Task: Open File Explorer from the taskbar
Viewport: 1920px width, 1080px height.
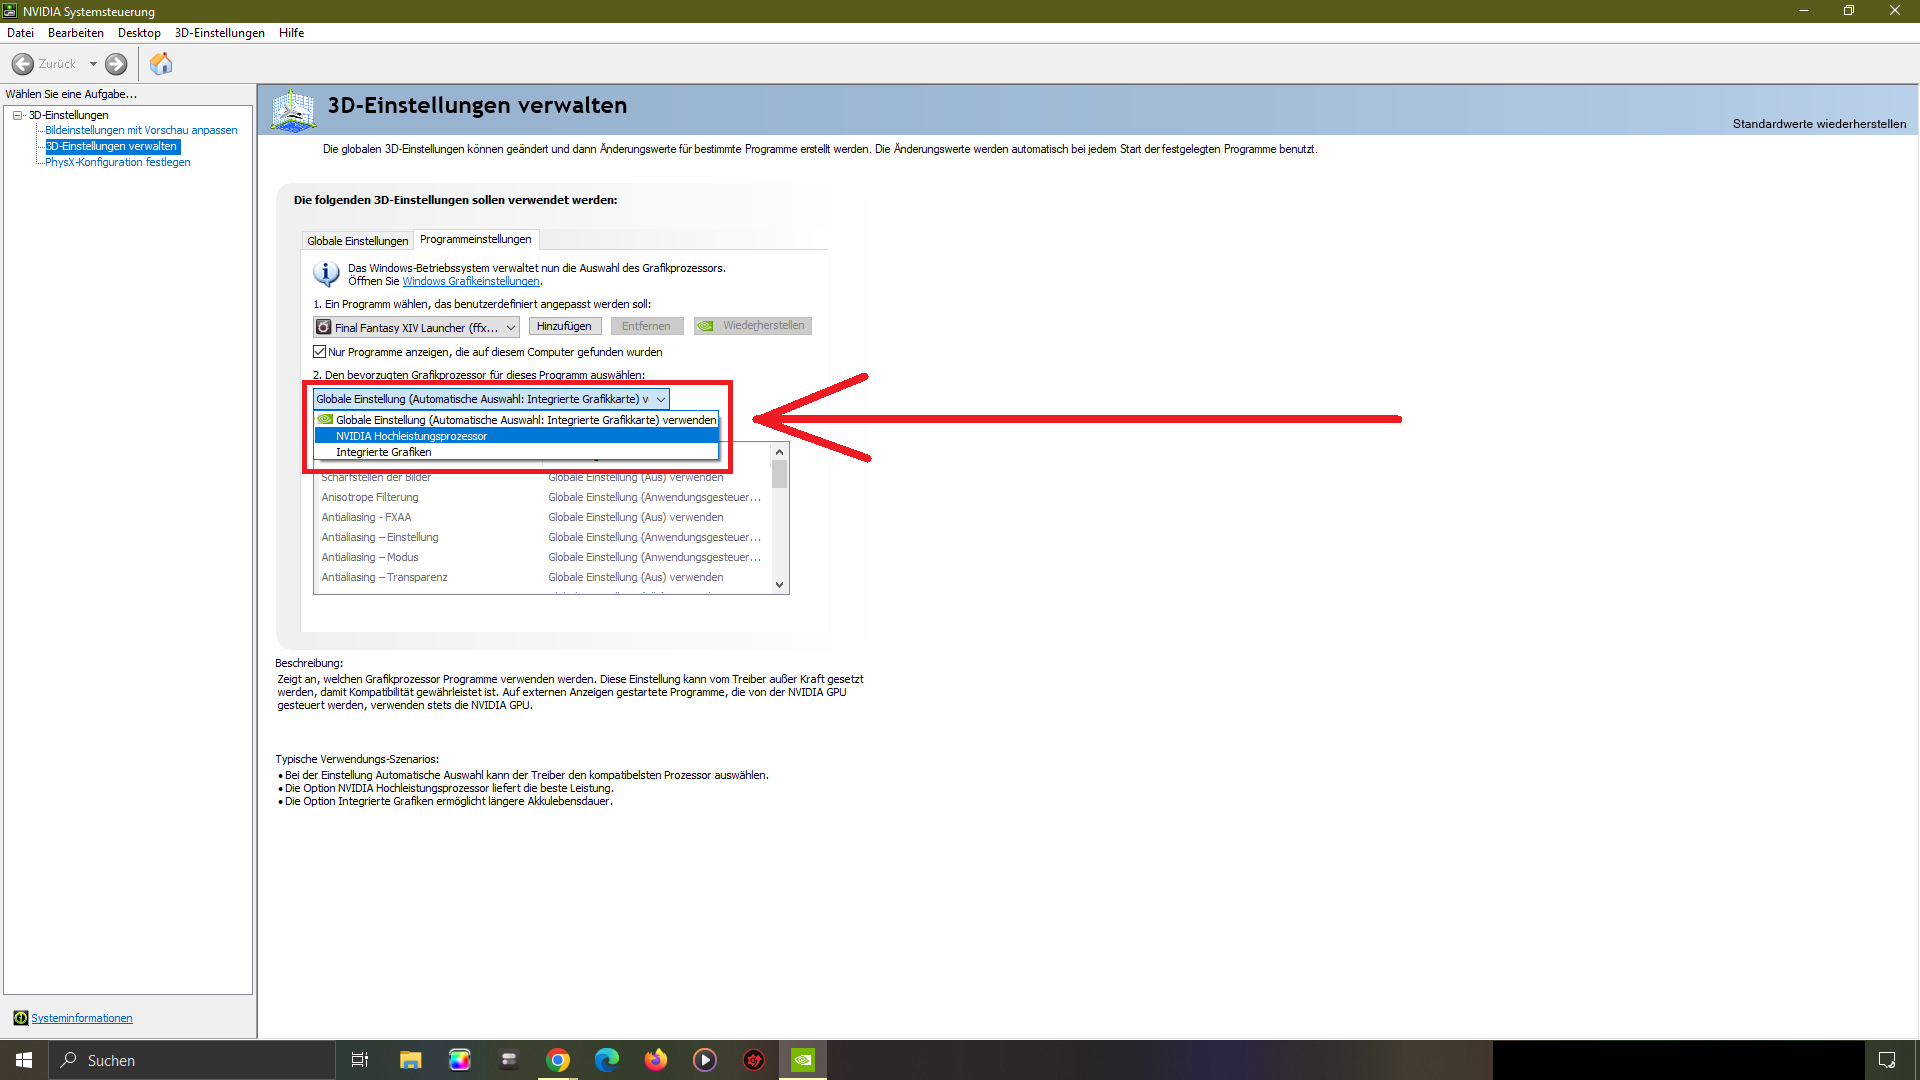Action: [x=410, y=1060]
